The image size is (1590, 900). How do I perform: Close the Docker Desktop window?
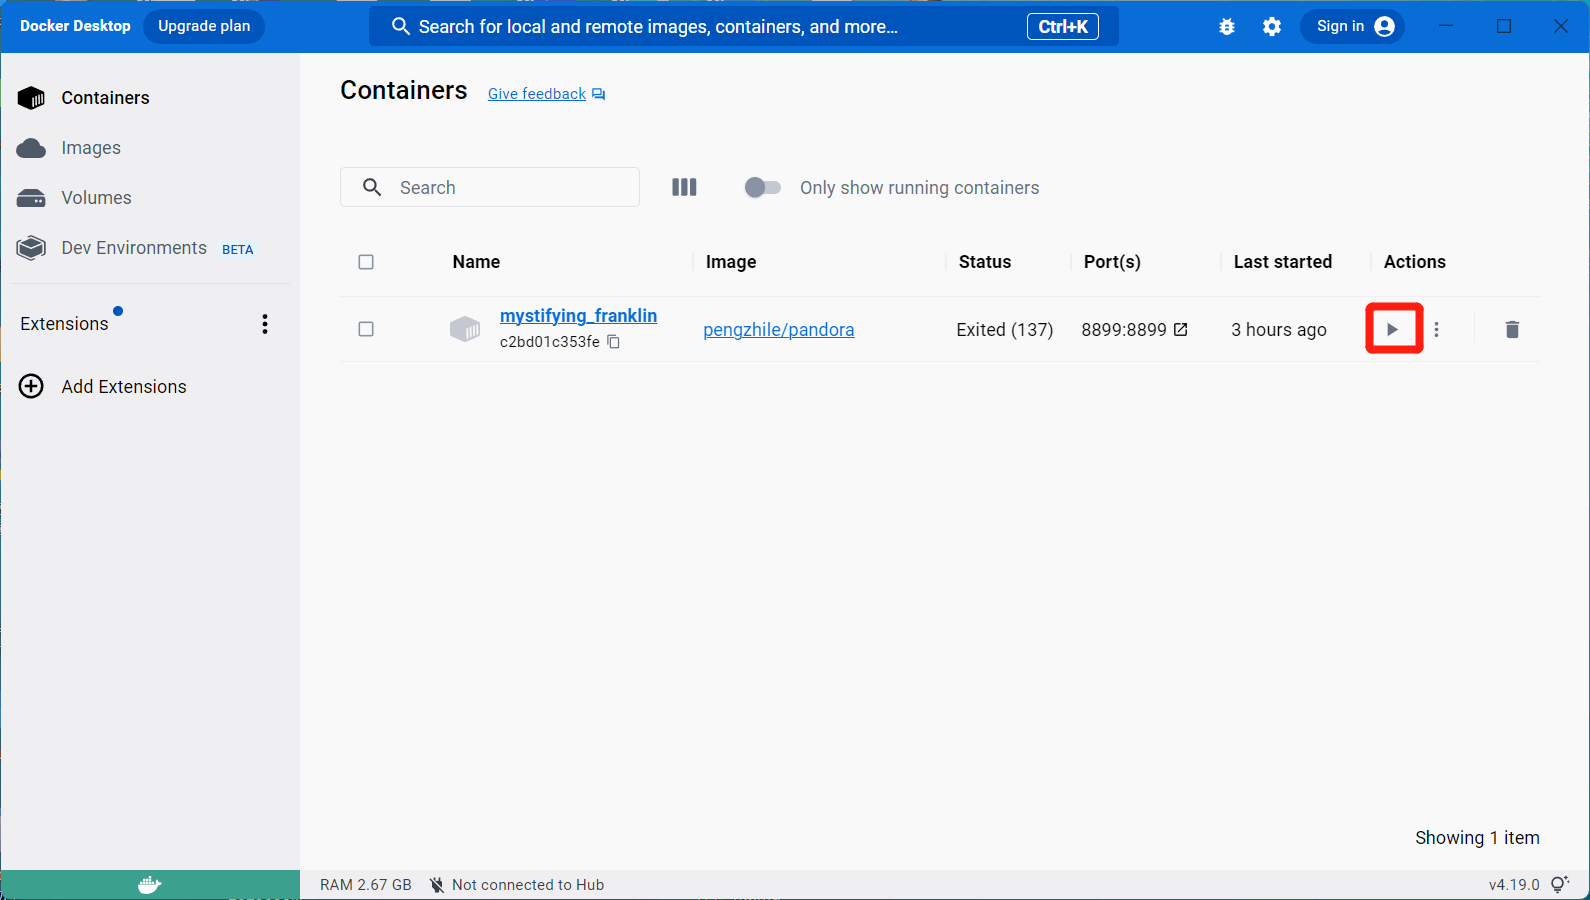click(1561, 26)
